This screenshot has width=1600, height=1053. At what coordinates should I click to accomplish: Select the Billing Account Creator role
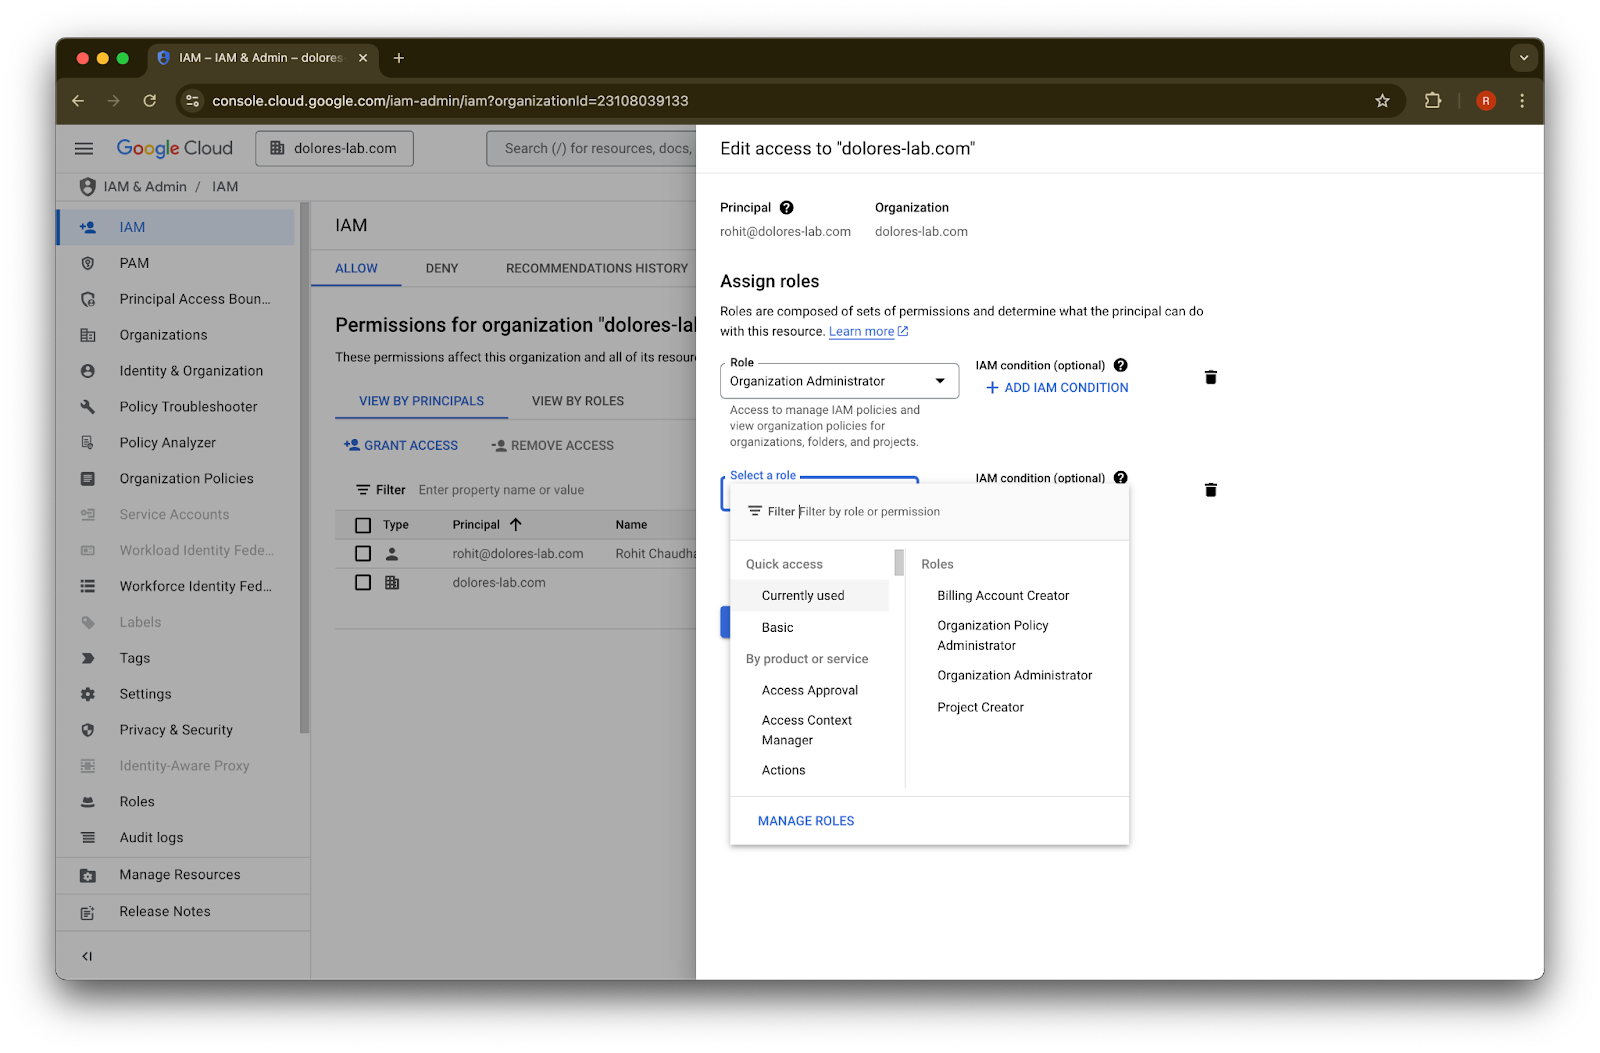[1003, 596]
